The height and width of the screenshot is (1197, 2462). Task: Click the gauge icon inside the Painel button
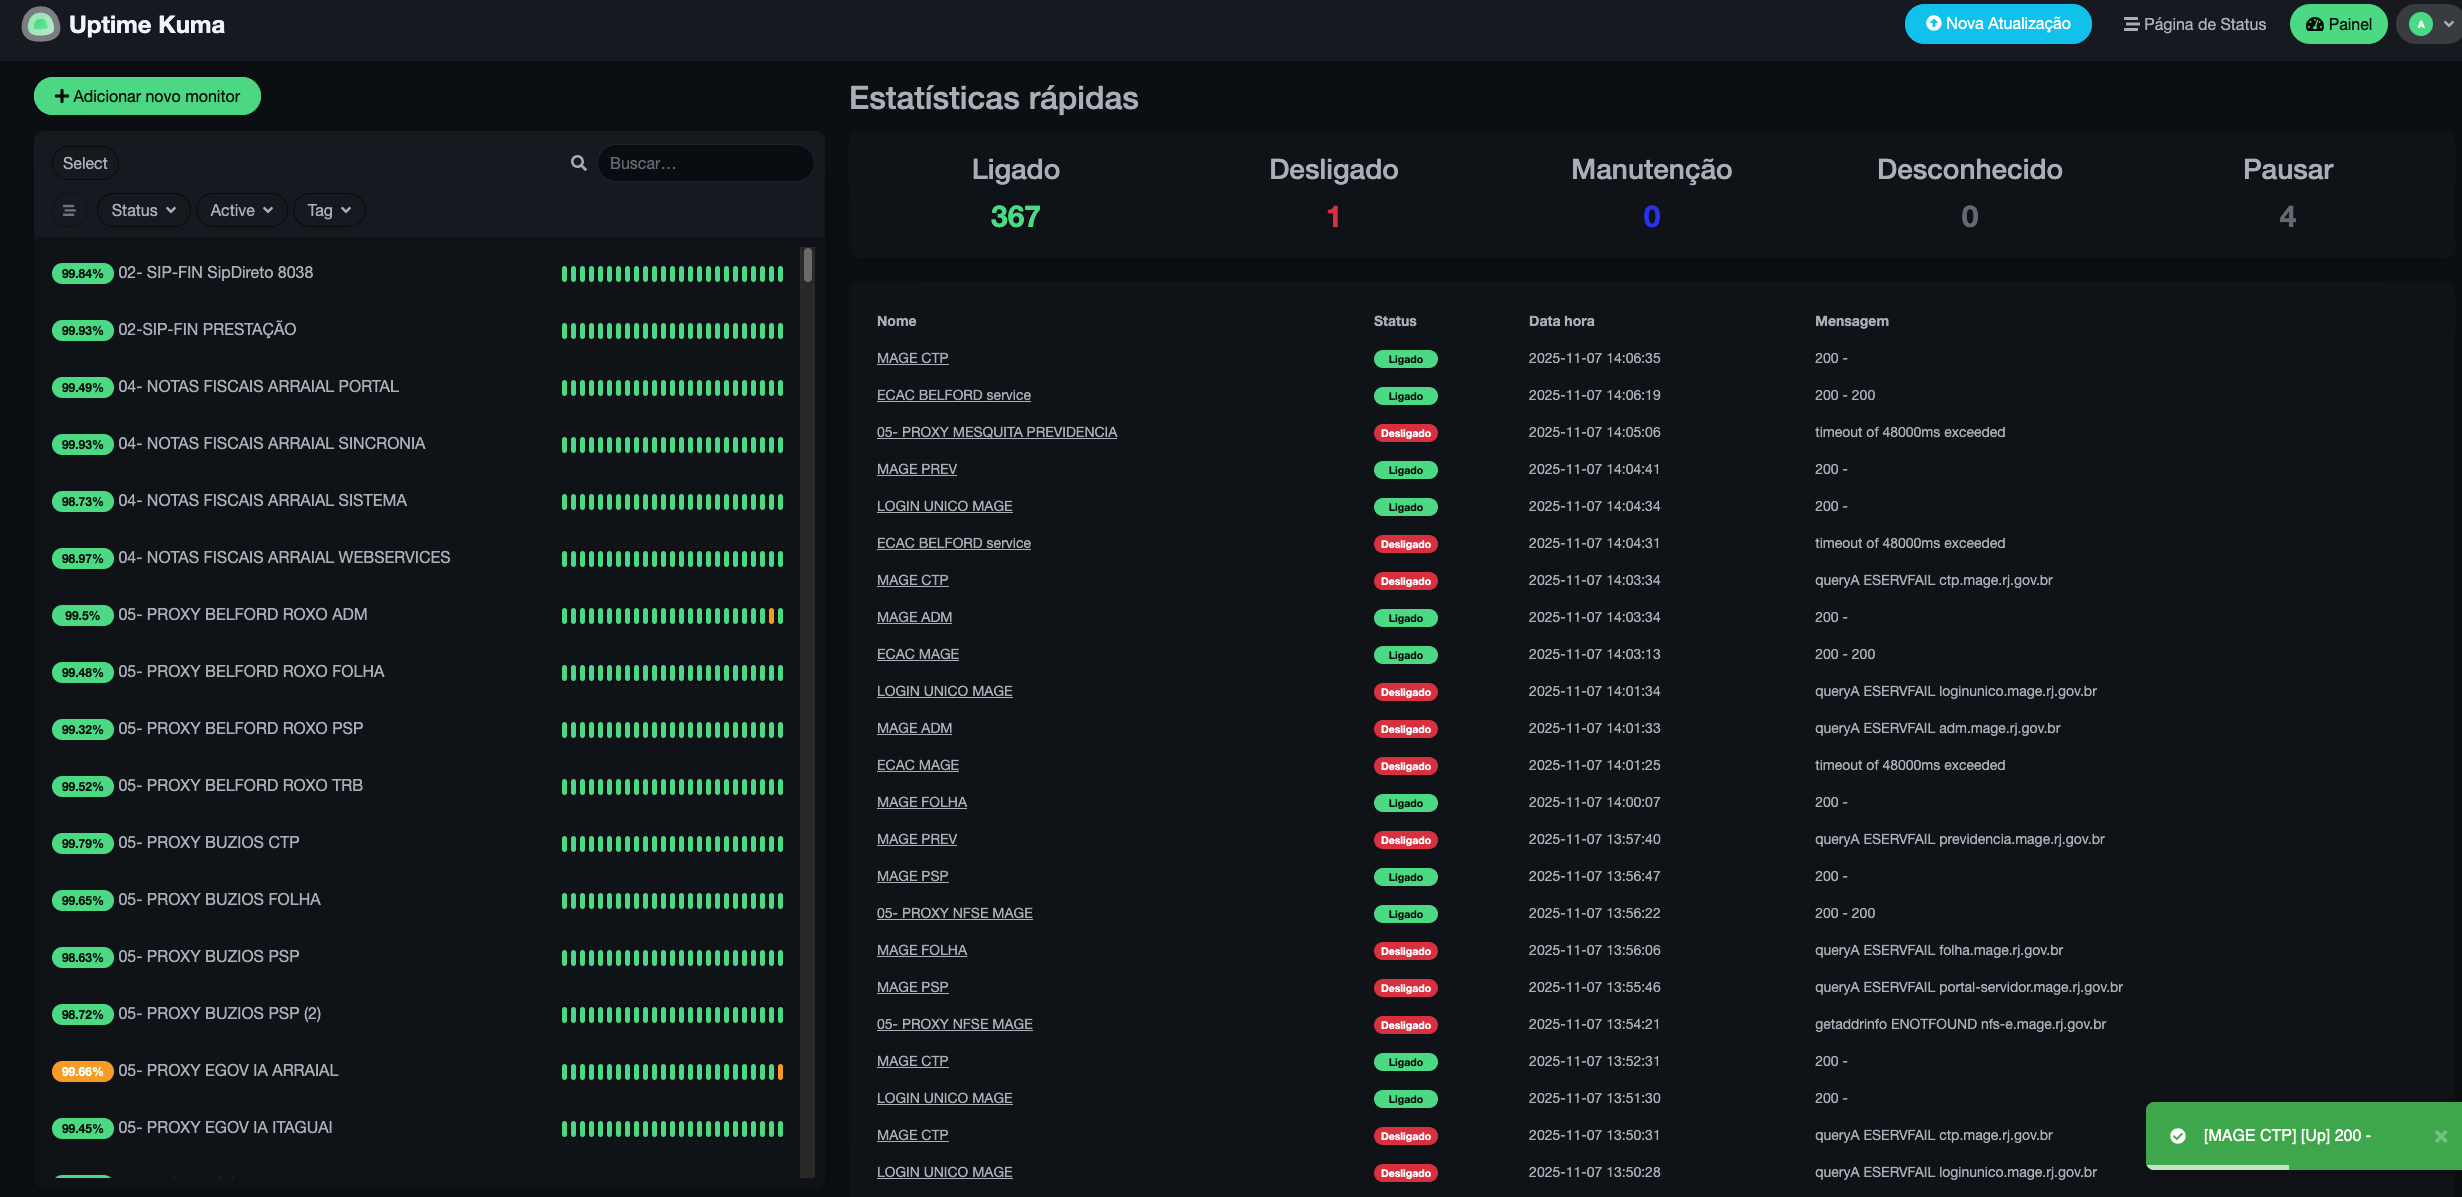pos(2313,23)
